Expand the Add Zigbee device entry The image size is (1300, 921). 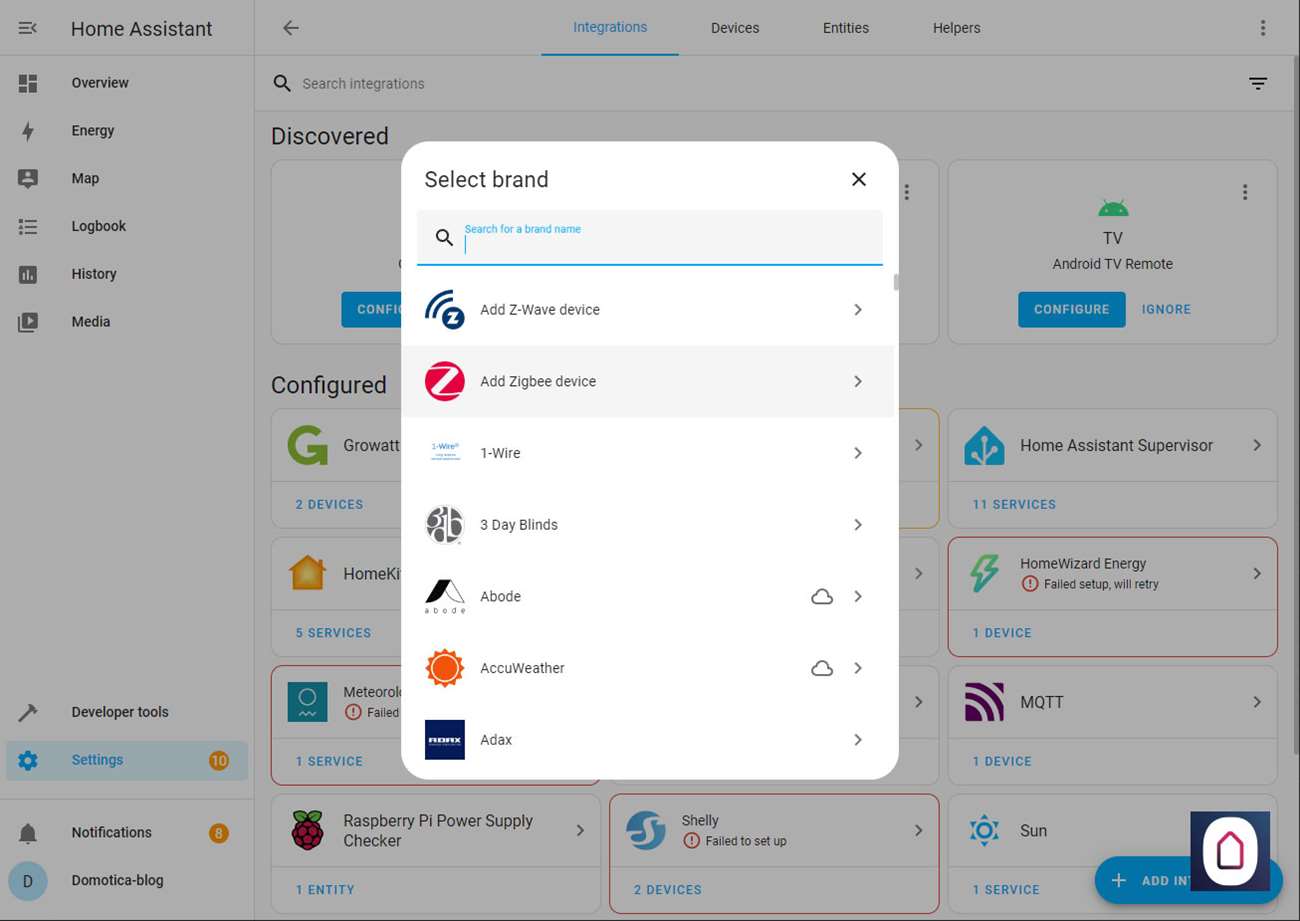[858, 381]
